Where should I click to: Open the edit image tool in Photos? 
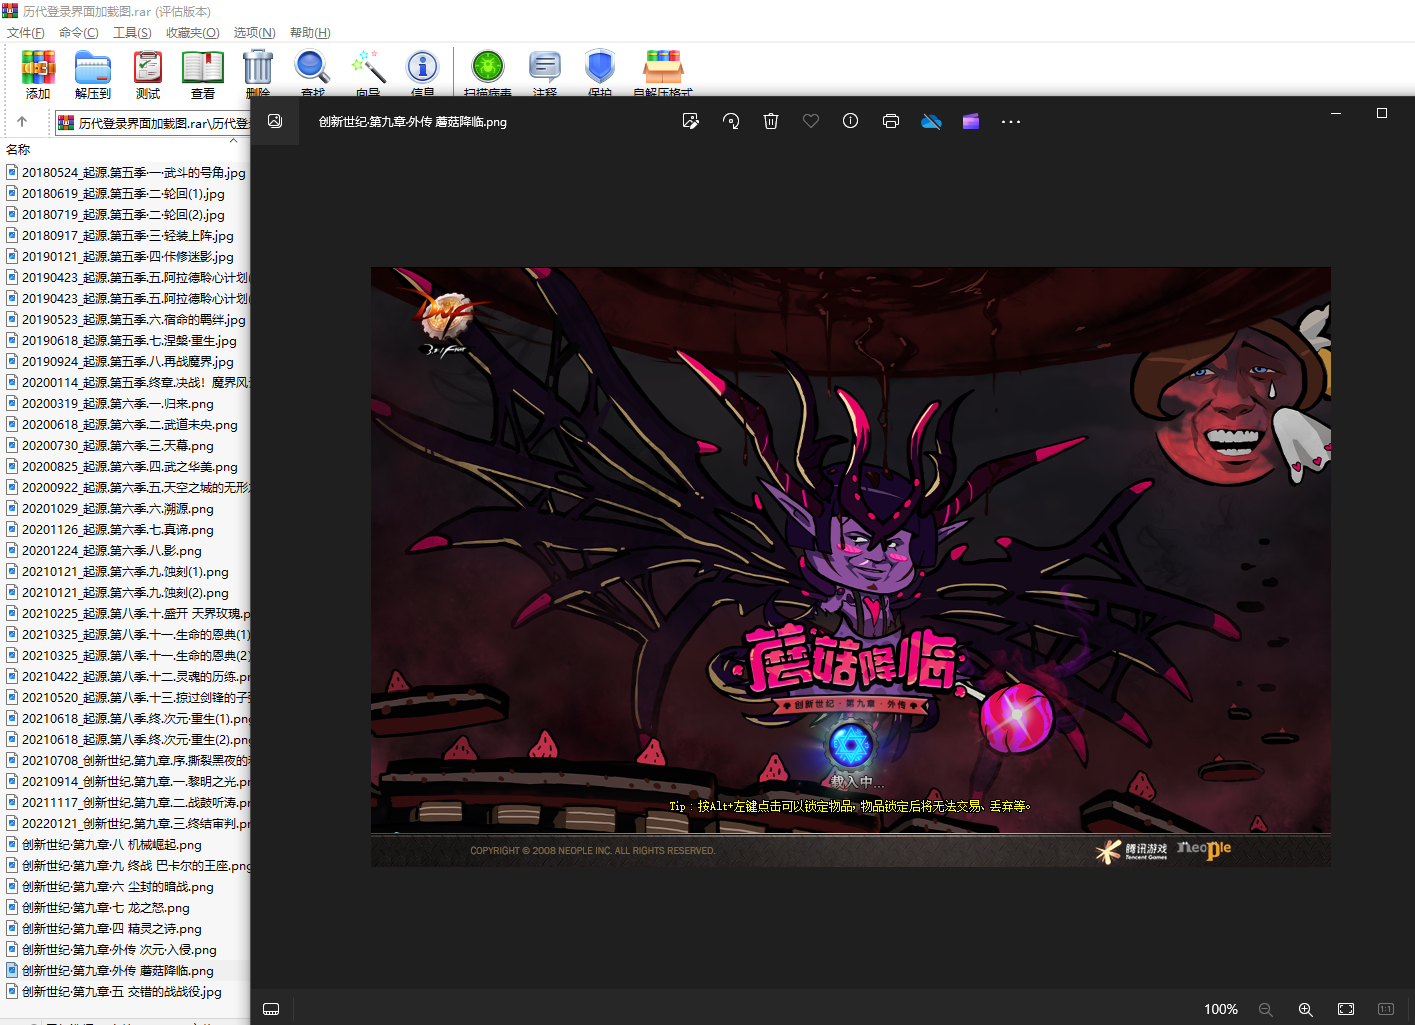690,121
